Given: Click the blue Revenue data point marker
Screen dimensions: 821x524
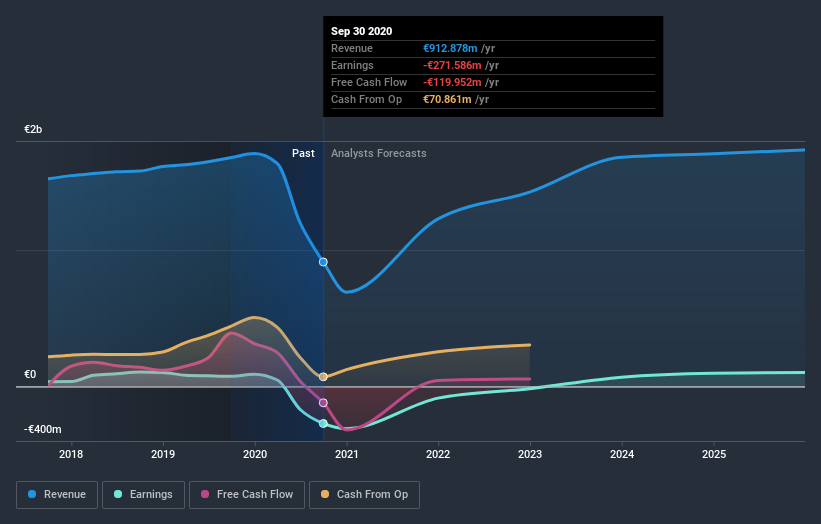Looking at the screenshot, I should pos(323,262).
